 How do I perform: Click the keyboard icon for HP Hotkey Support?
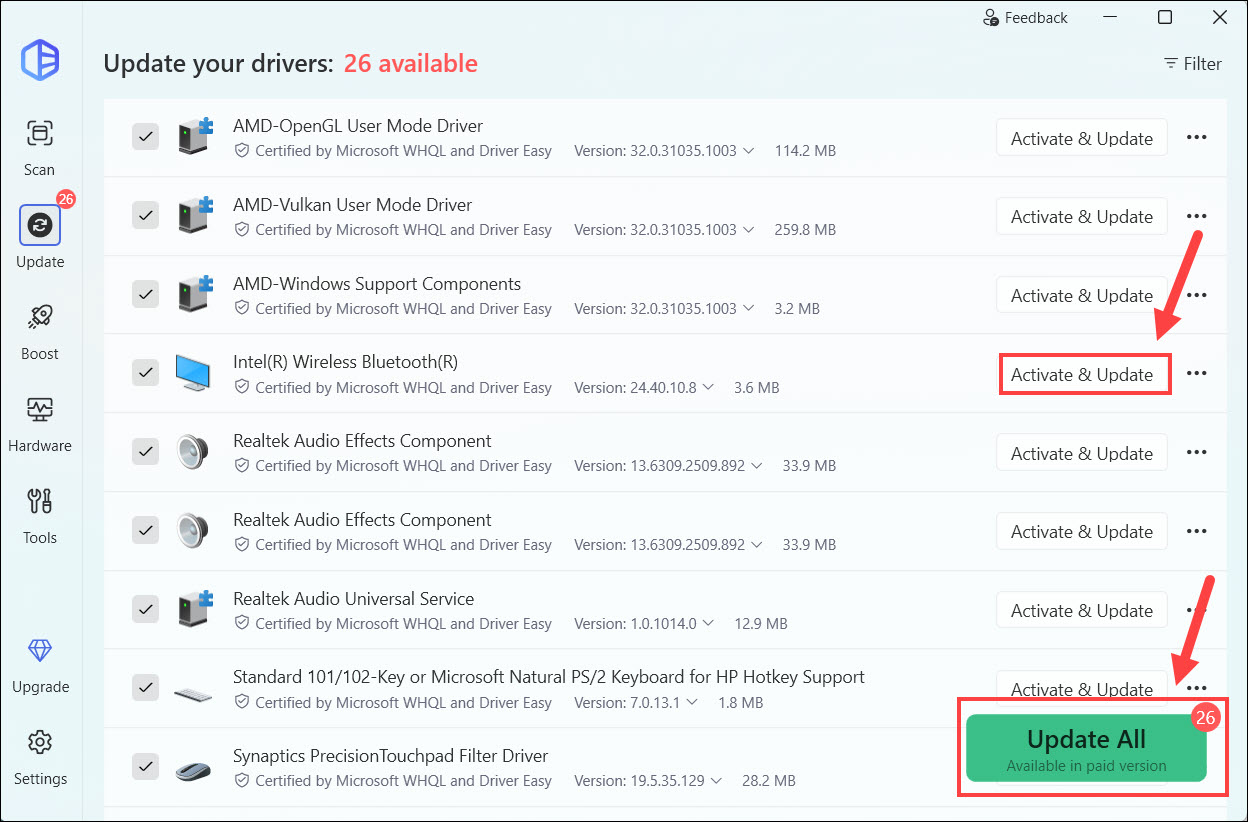[193, 692]
